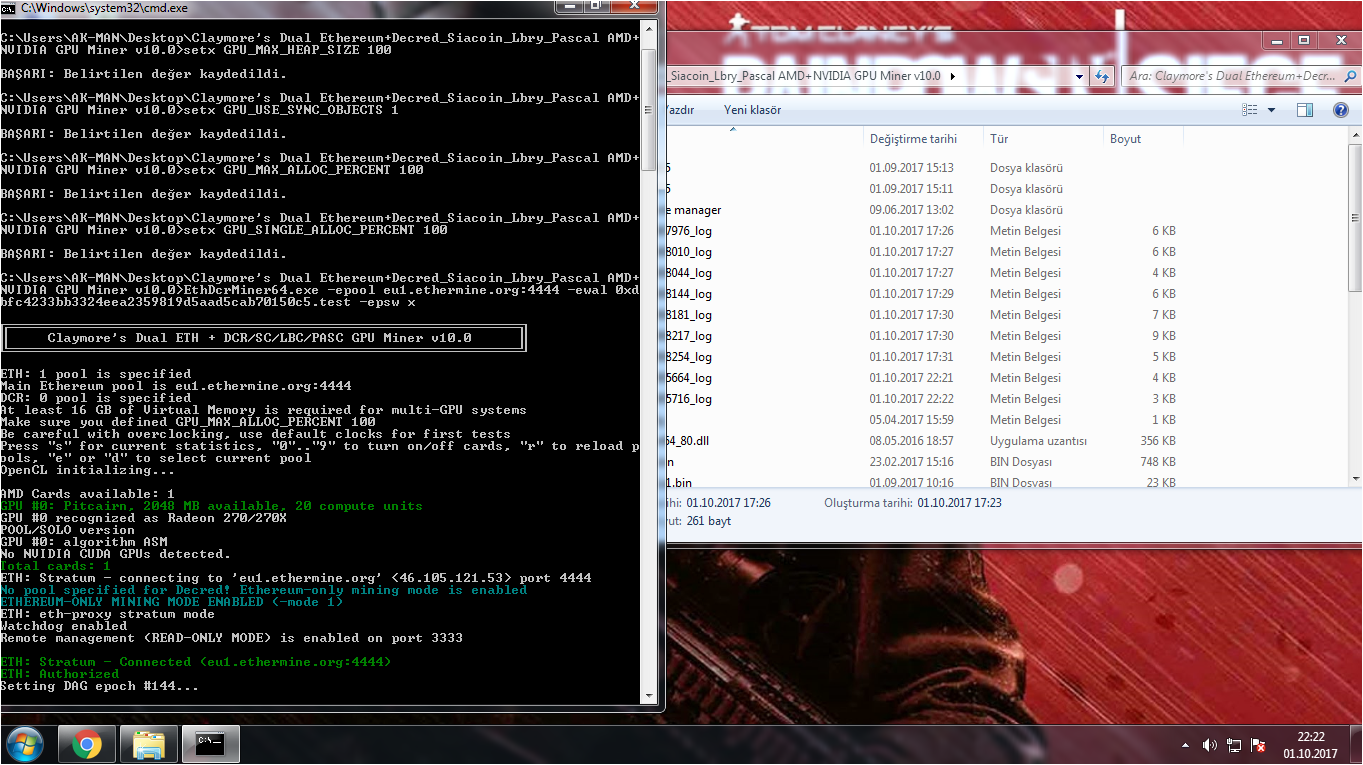This screenshot has height=765, width=1363.
Task: Select the 64_80.dll file
Action: 688,441
